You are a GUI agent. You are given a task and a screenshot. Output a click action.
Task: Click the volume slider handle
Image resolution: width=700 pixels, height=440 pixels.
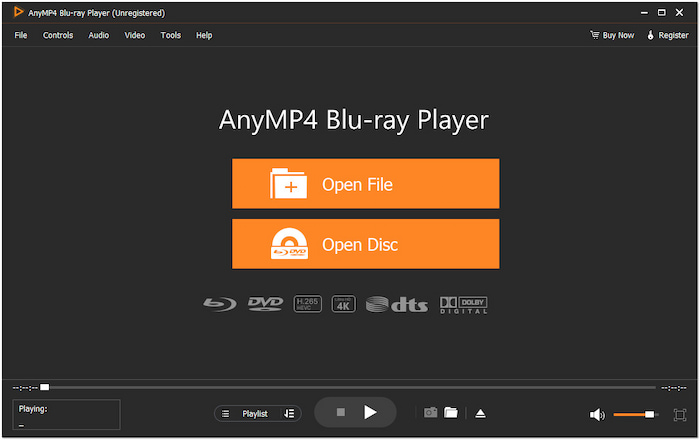pos(650,415)
